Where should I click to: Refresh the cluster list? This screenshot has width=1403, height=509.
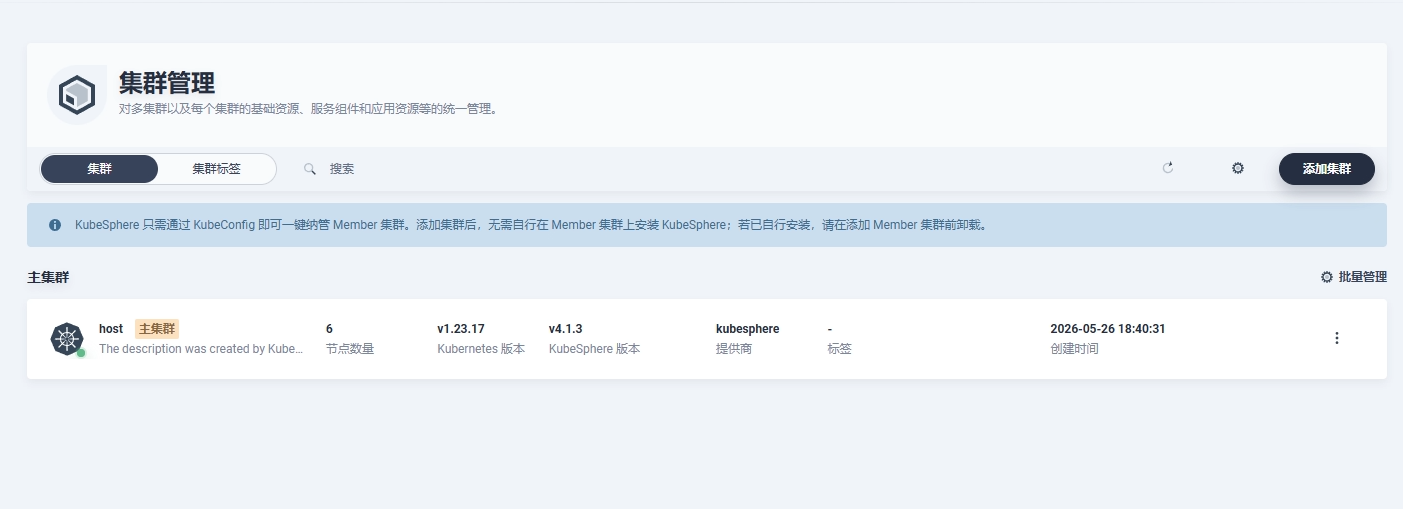pyautogui.click(x=1167, y=168)
